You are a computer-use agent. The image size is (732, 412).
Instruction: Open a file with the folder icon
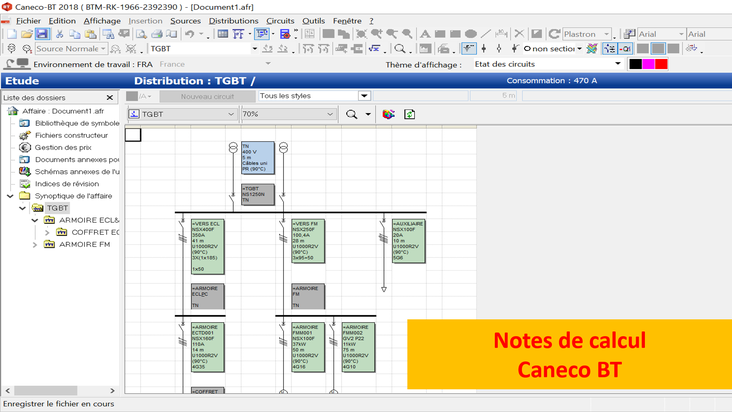pos(27,34)
